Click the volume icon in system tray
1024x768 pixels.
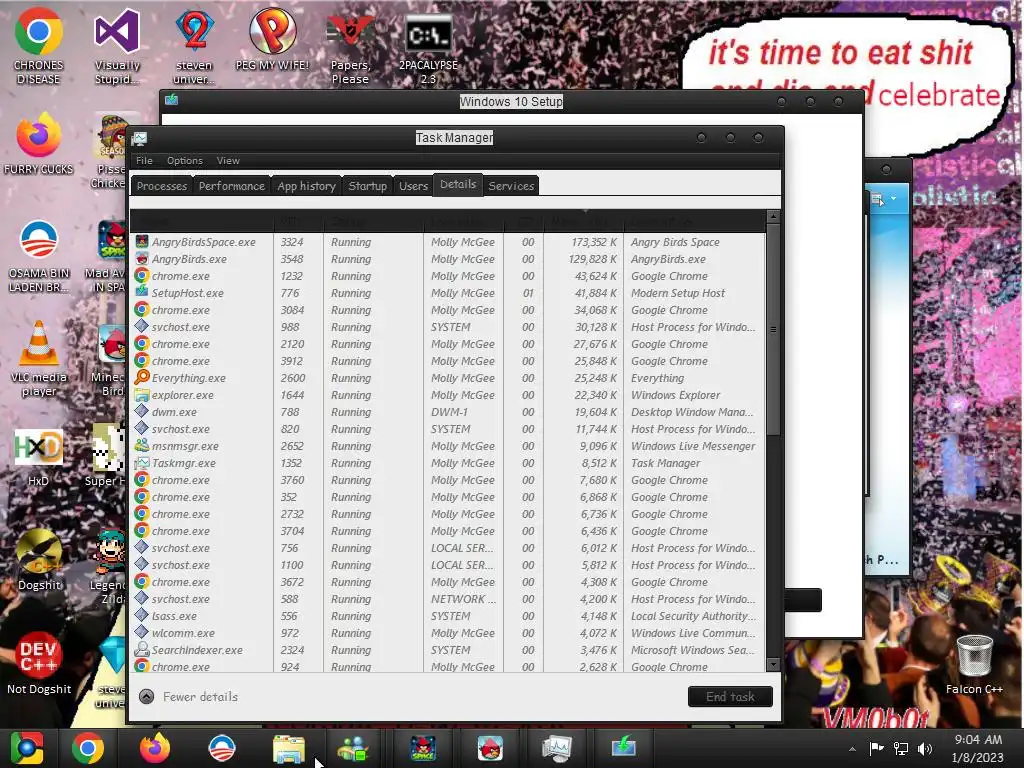pyautogui.click(x=925, y=748)
